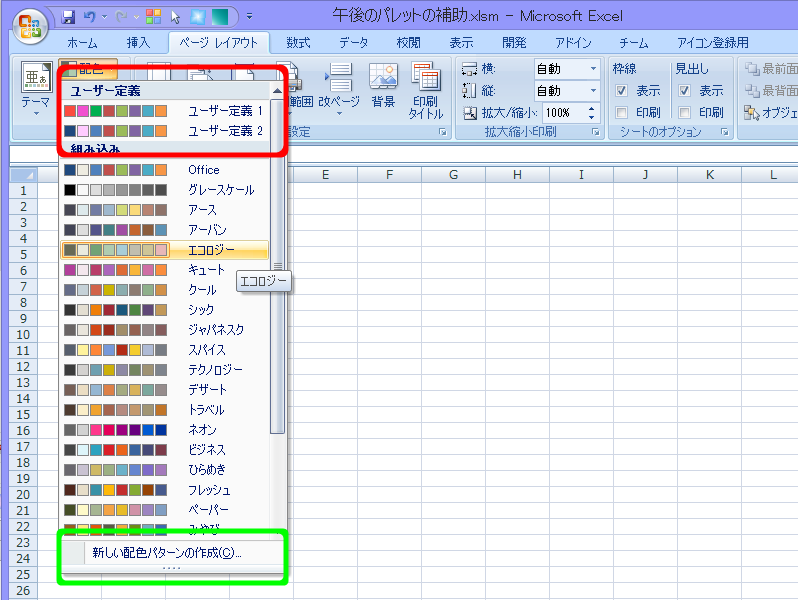The height and width of the screenshot is (600, 798).
Task: Choose the キュート color scheme
Action: [164, 270]
